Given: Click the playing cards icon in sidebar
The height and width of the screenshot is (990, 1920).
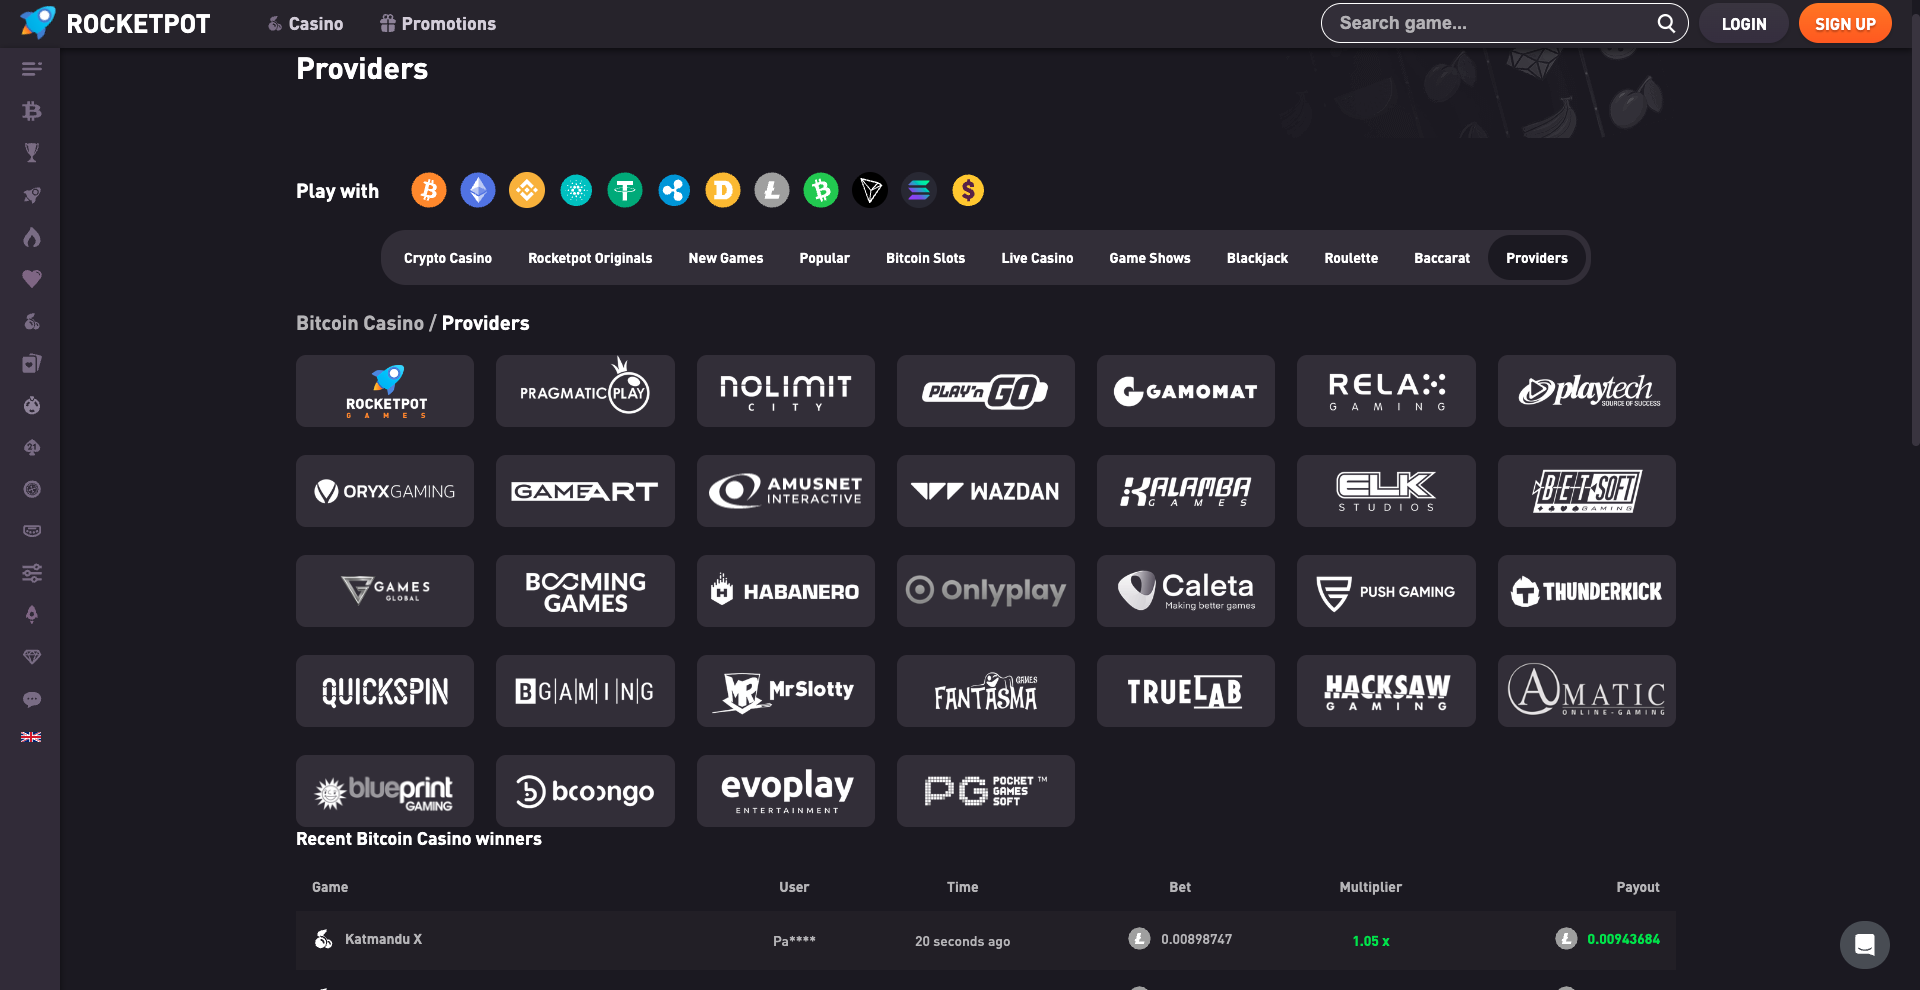Looking at the screenshot, I should (32, 363).
